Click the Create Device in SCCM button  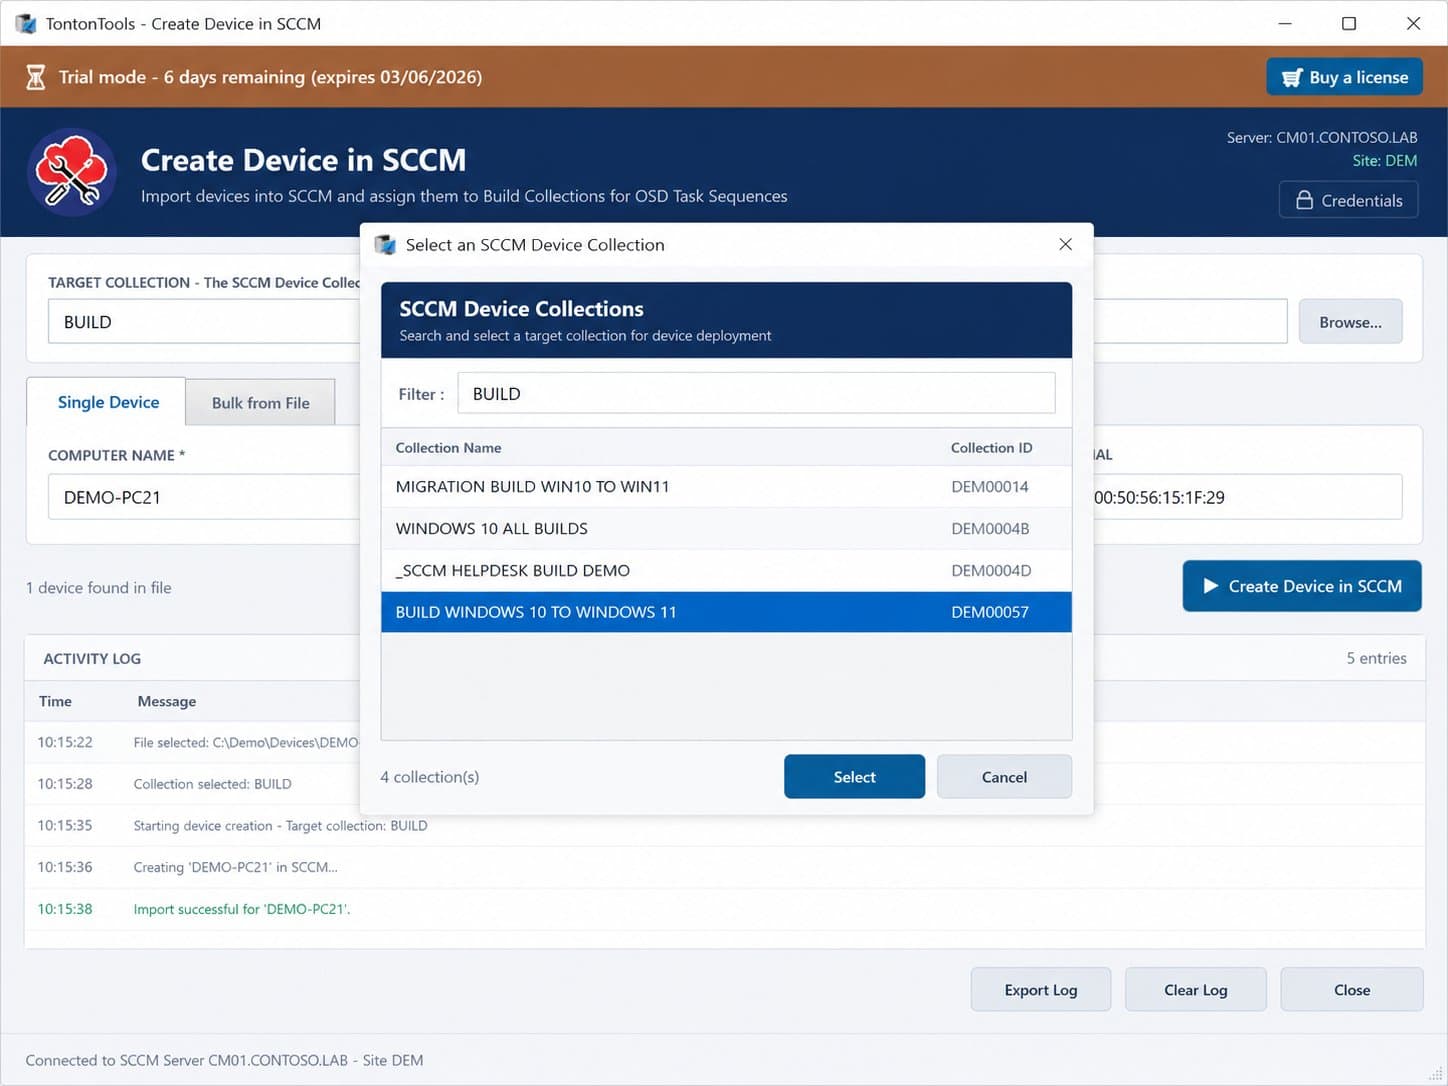(1301, 586)
